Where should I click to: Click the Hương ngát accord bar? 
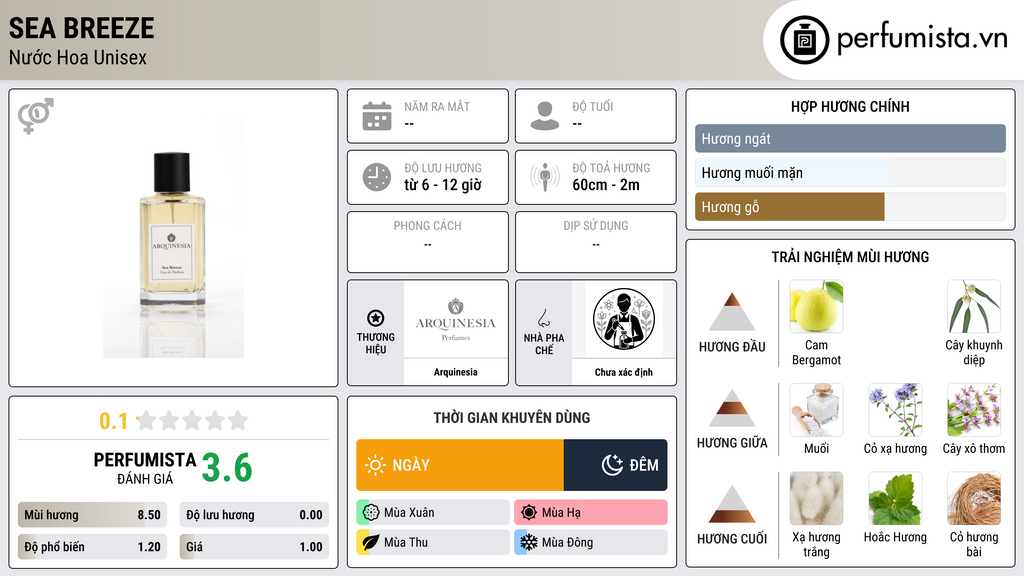850,138
